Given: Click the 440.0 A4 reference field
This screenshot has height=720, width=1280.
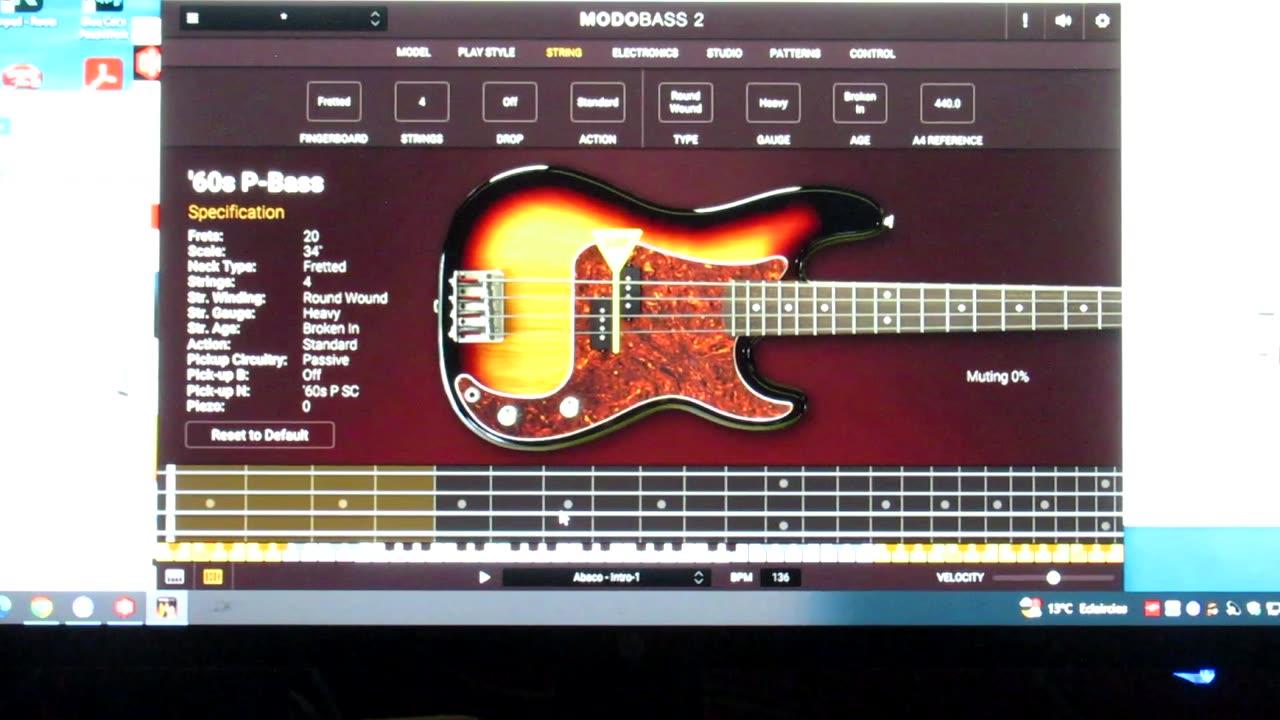Looking at the screenshot, I should pyautogui.click(x=947, y=102).
